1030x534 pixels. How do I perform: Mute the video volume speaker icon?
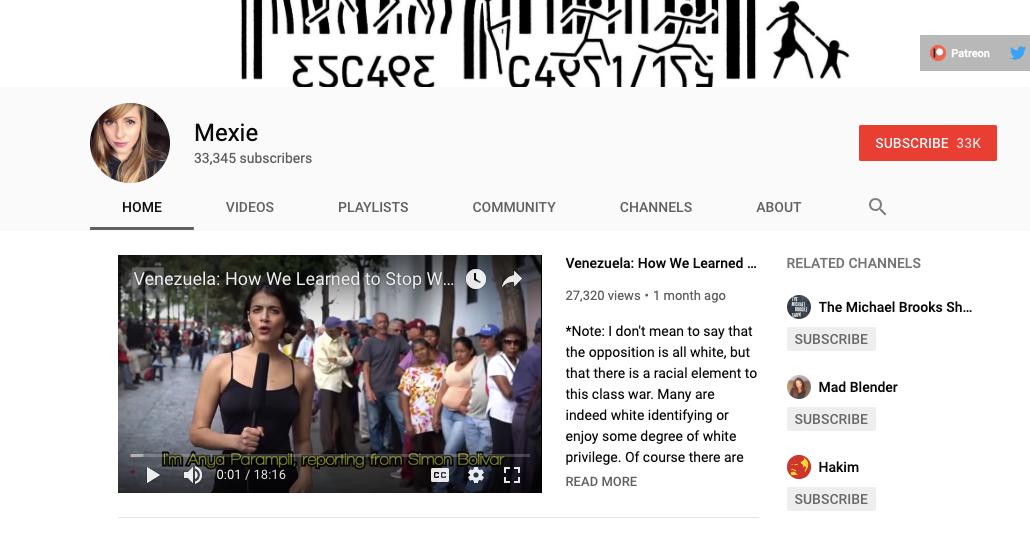tap(192, 475)
